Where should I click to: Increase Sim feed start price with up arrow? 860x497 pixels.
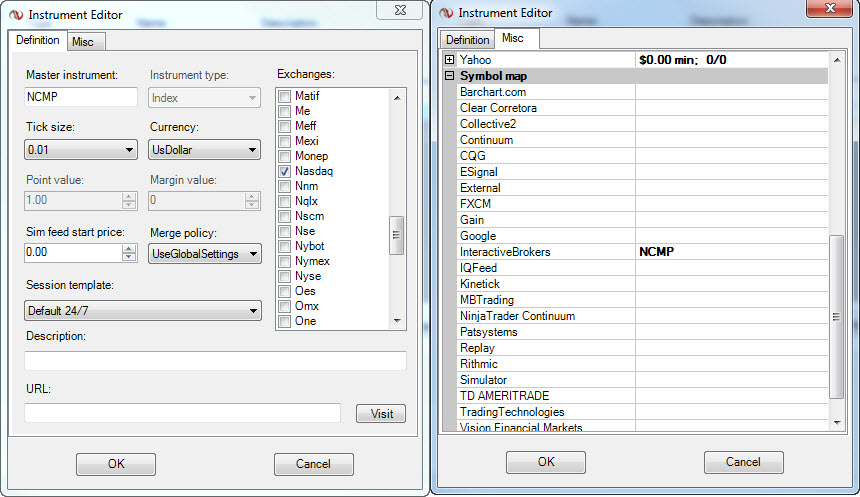click(x=129, y=248)
